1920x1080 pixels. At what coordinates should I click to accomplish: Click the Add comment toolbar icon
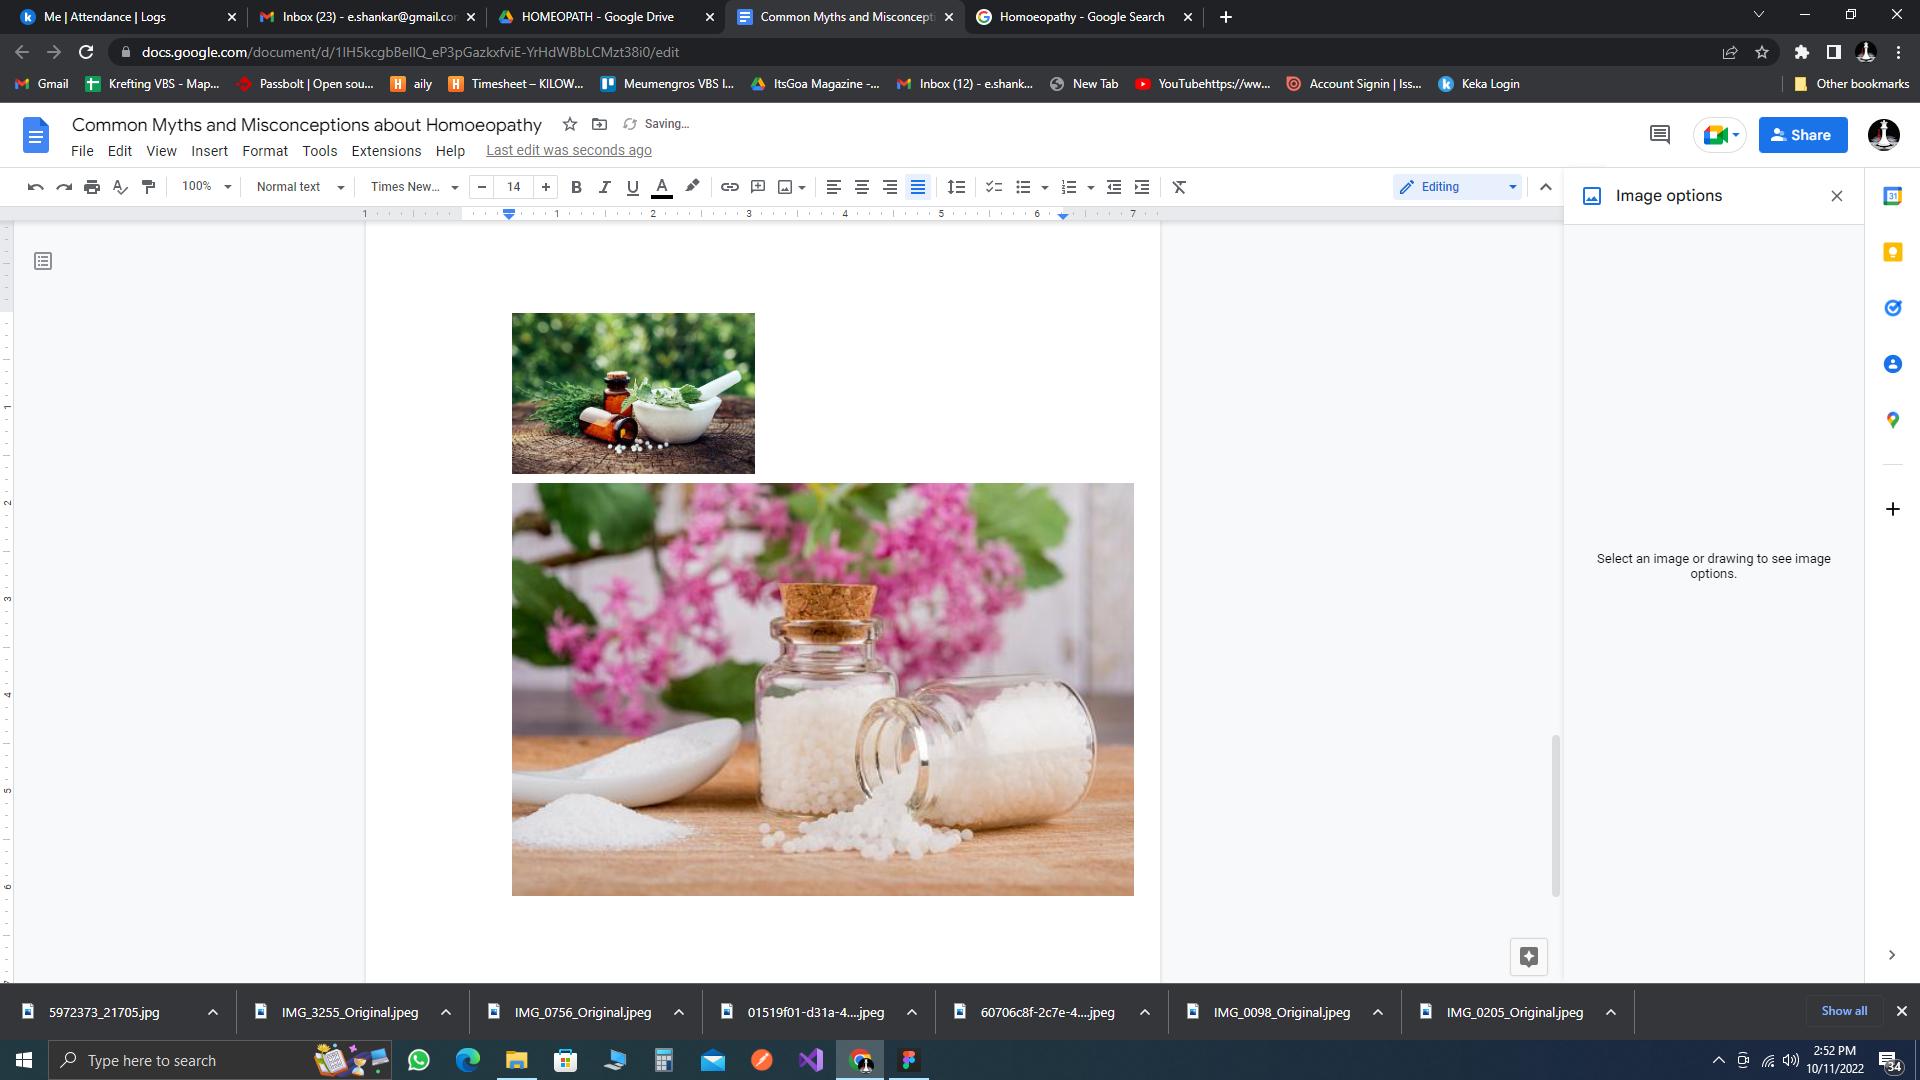click(758, 187)
